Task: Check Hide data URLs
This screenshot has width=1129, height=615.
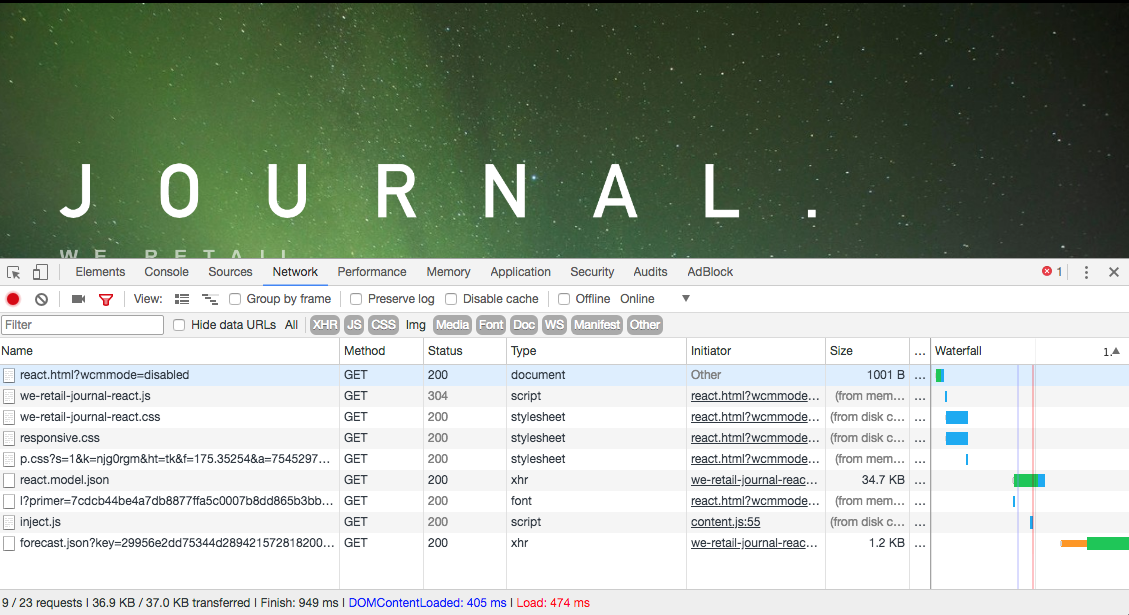Action: click(179, 325)
